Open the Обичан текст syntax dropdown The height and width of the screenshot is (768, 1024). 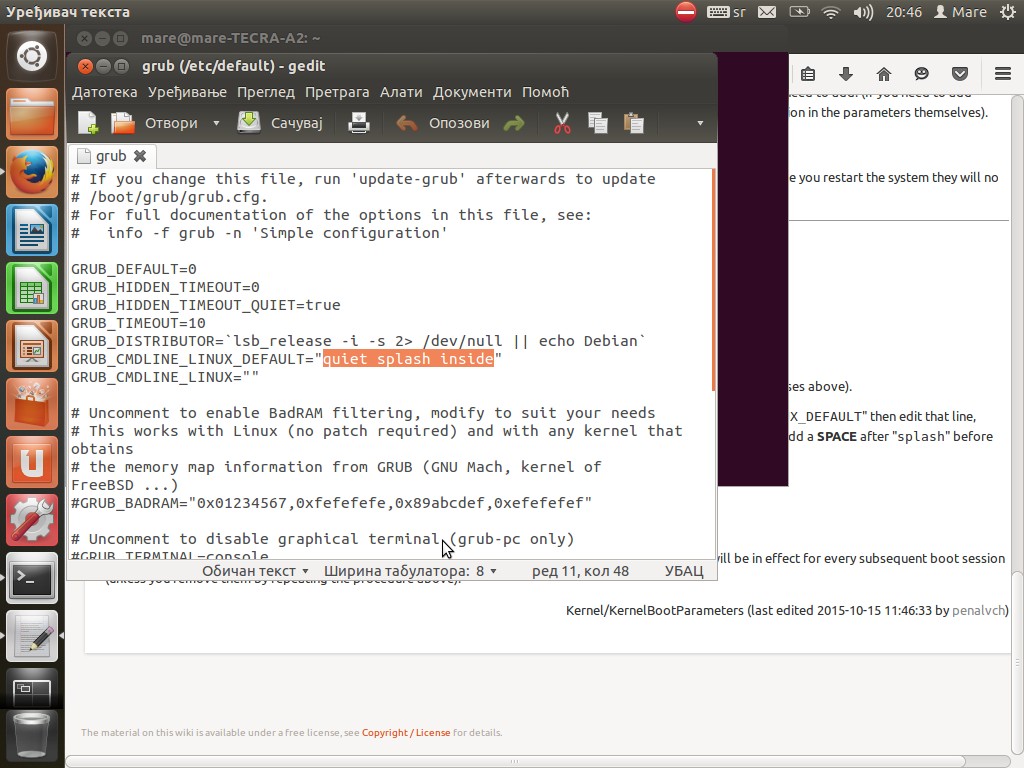coord(255,571)
